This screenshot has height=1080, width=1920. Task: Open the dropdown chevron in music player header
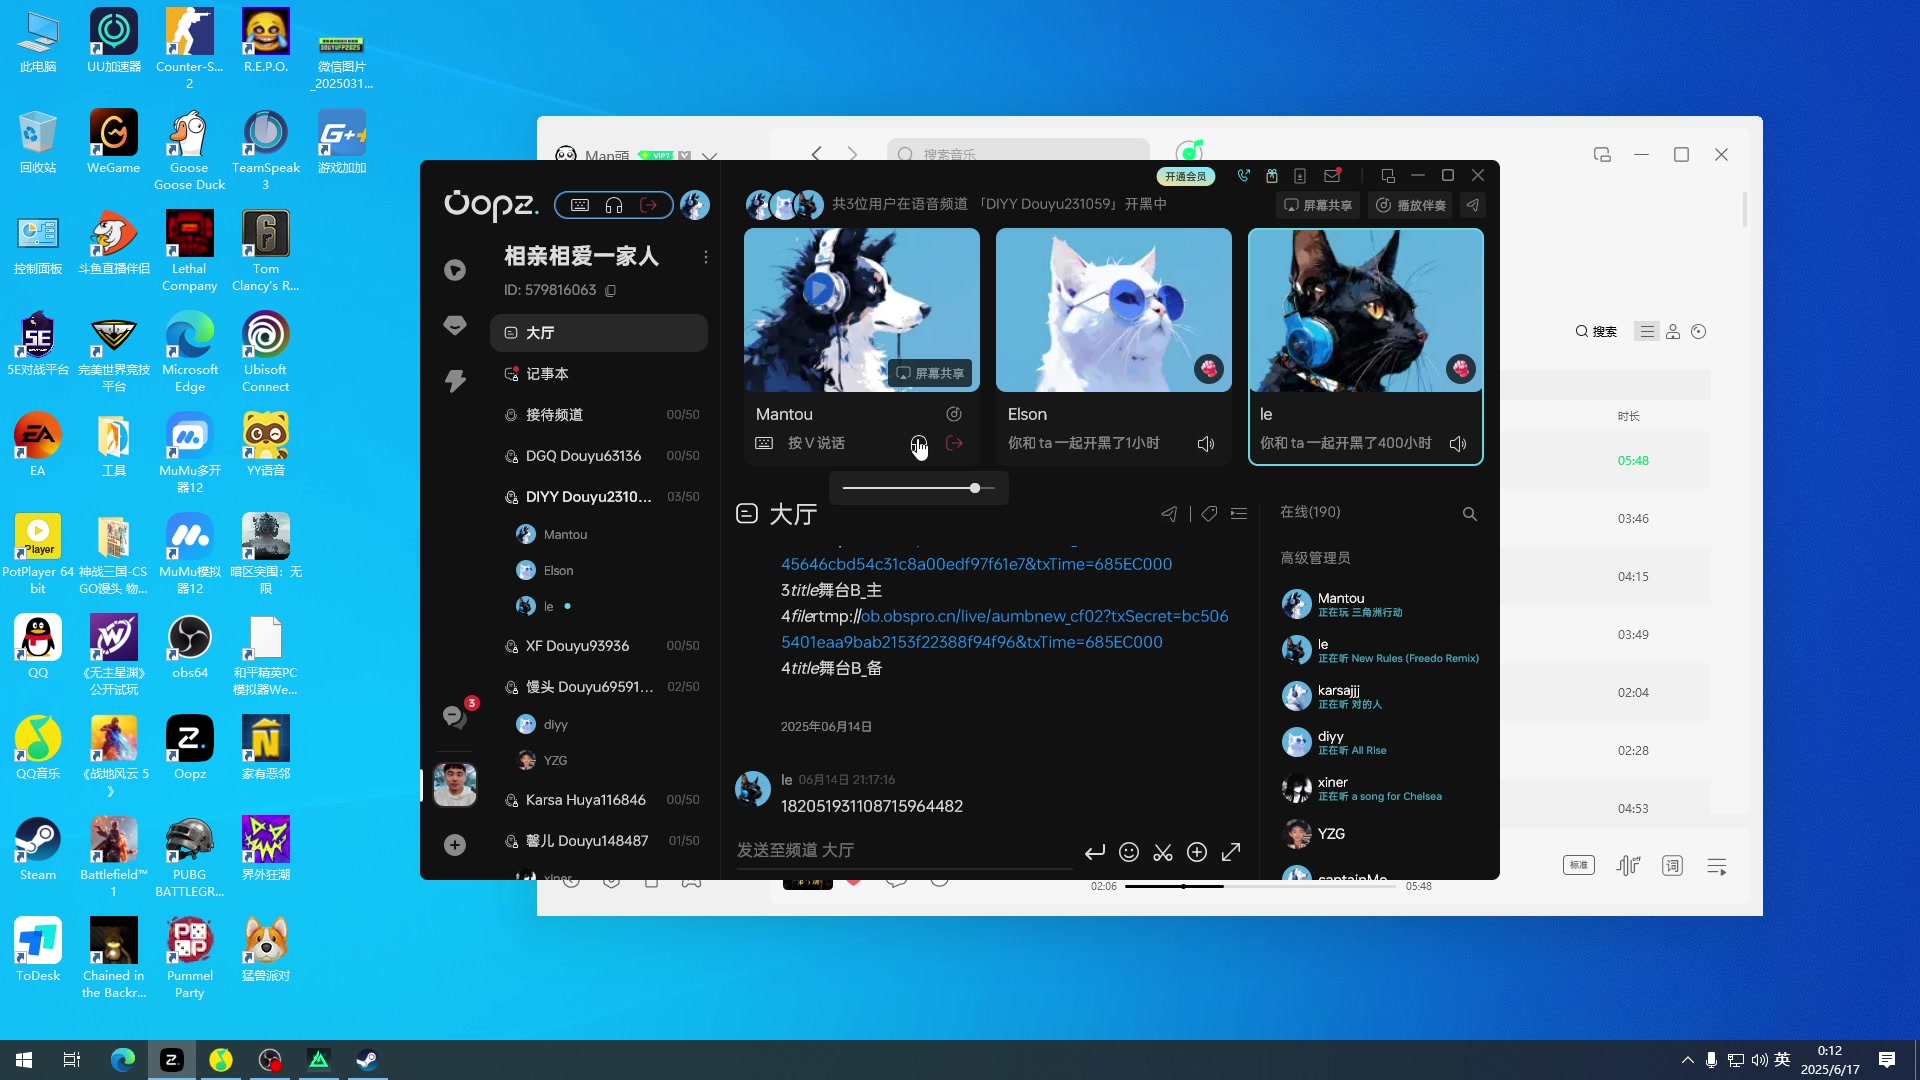tap(709, 156)
